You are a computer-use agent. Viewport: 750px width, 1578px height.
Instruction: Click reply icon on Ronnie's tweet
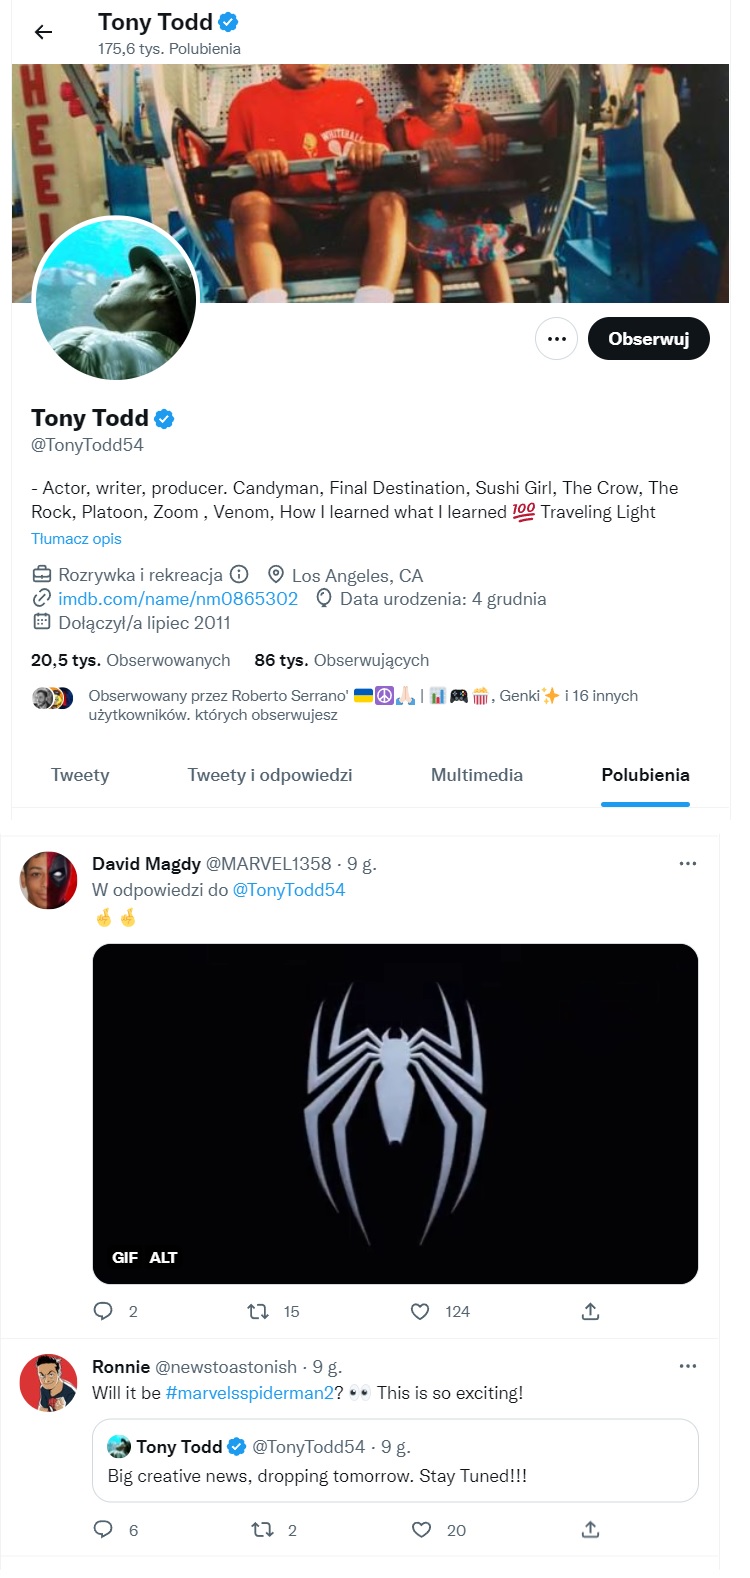click(103, 1529)
